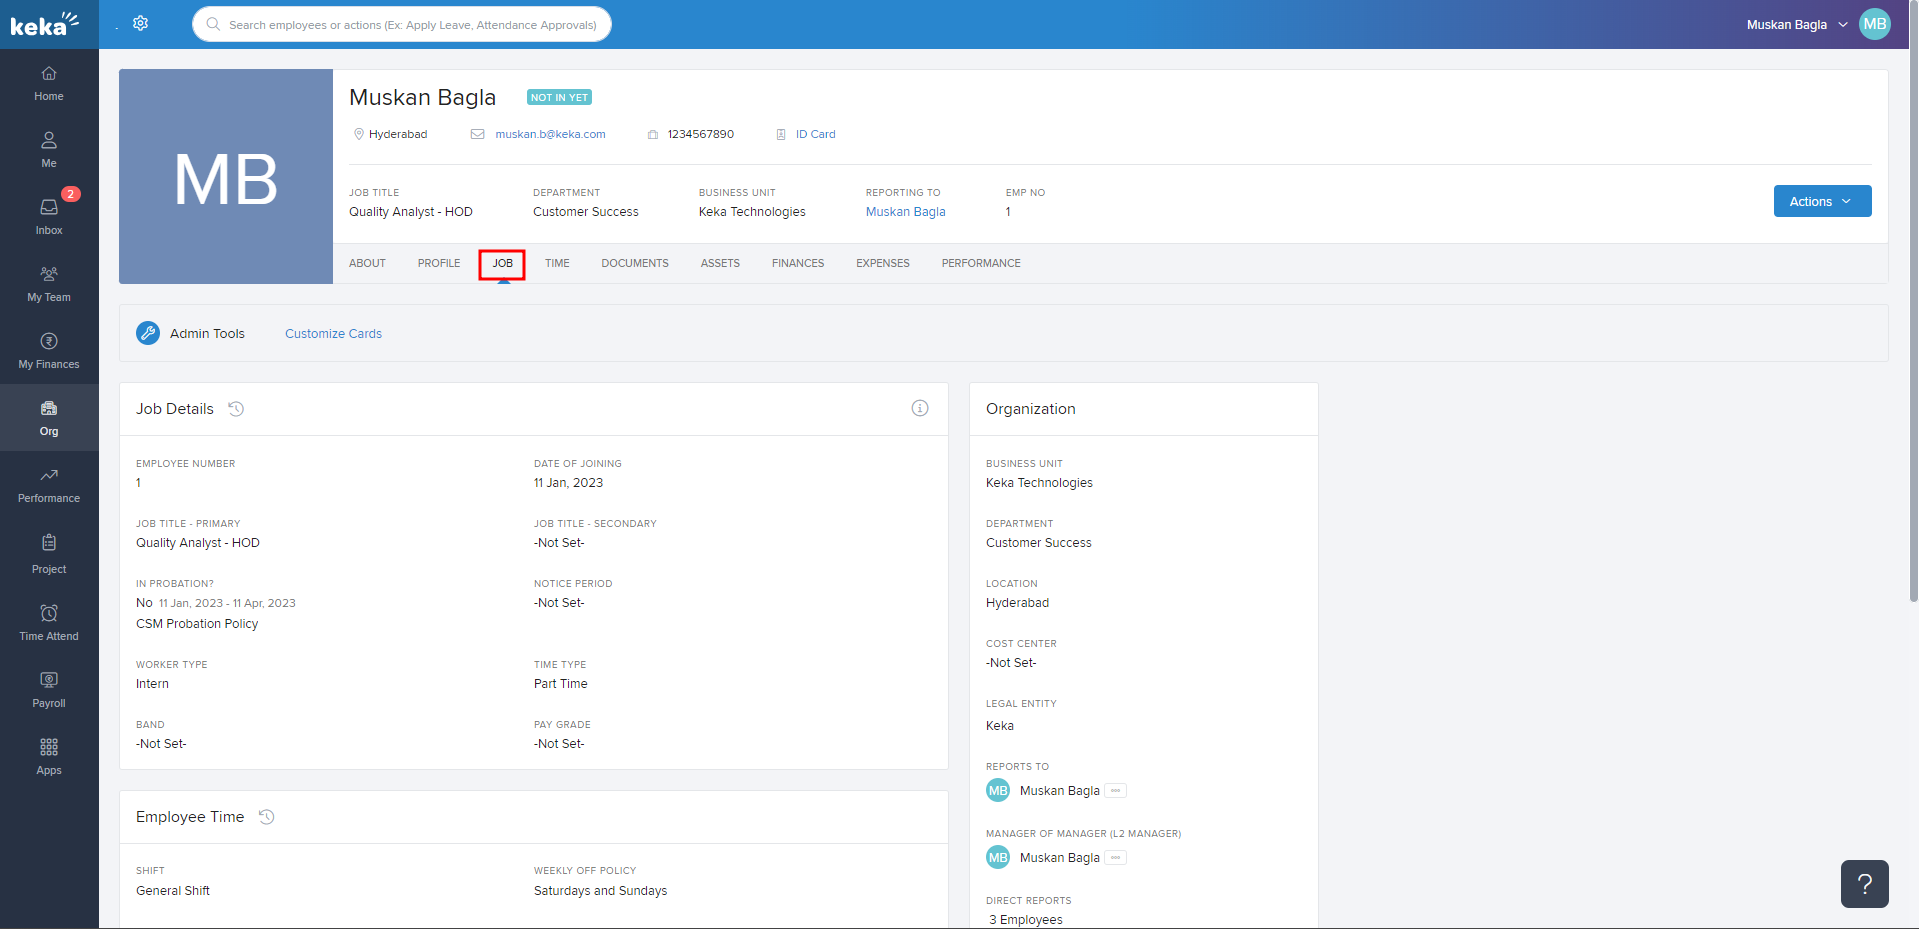The height and width of the screenshot is (929, 1919).
Task: Open Inbox with 2 notifications
Action: (x=49, y=216)
